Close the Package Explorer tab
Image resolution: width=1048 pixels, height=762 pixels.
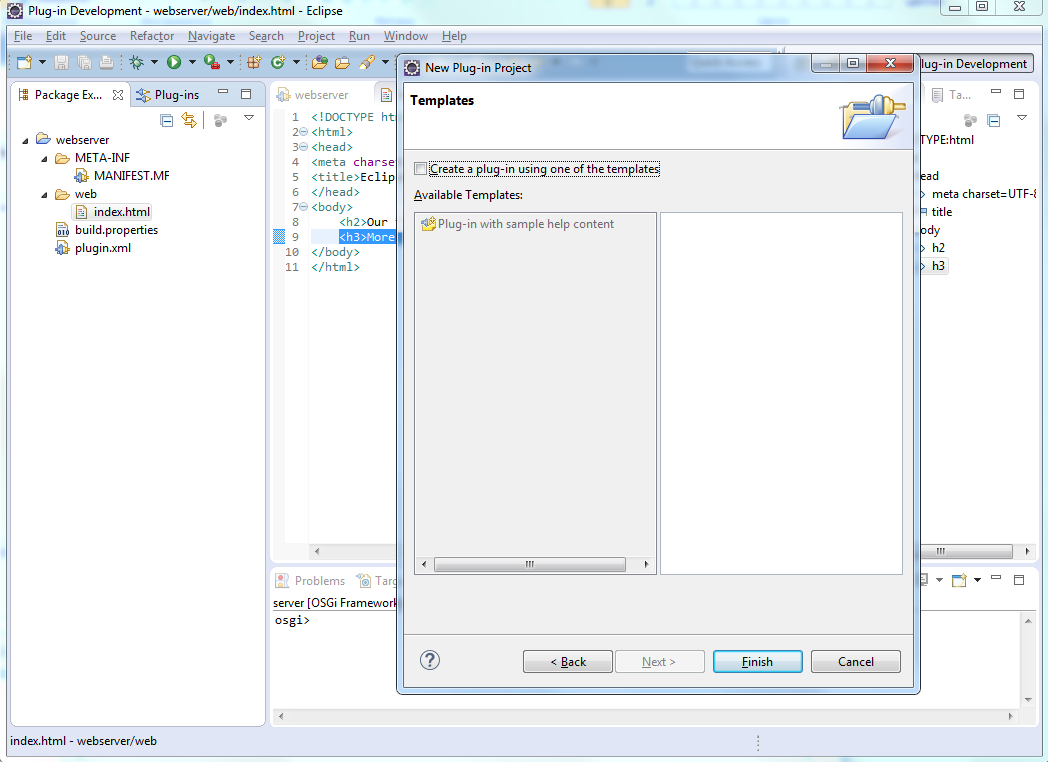pyautogui.click(x=118, y=95)
